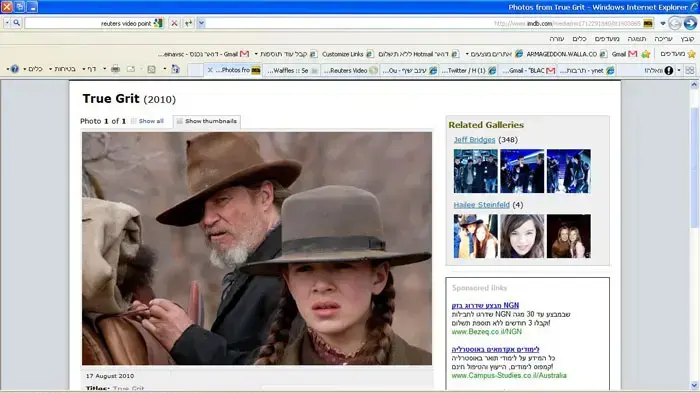Switch to the וואלה! tab
This screenshot has height=393, width=700.
646,70
